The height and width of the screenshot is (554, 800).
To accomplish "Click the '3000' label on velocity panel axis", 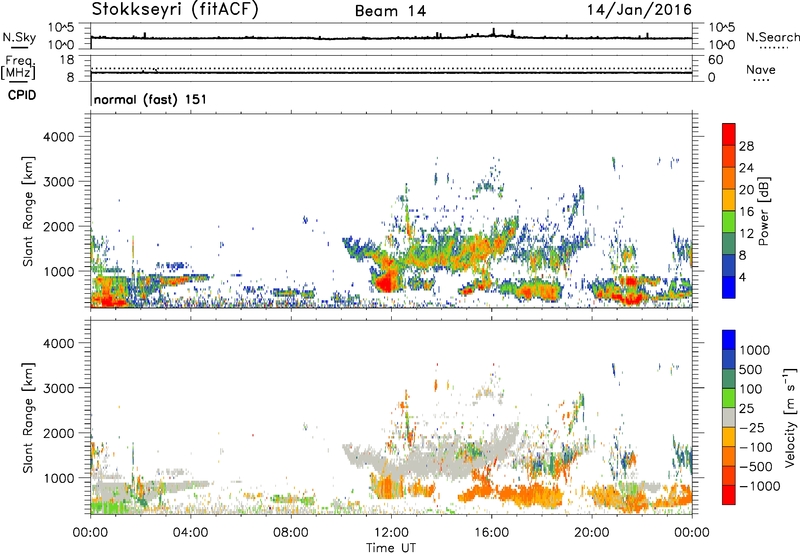I will 59,388.
